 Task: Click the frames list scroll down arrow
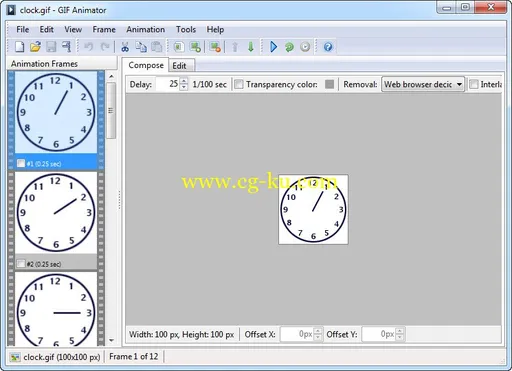111,340
